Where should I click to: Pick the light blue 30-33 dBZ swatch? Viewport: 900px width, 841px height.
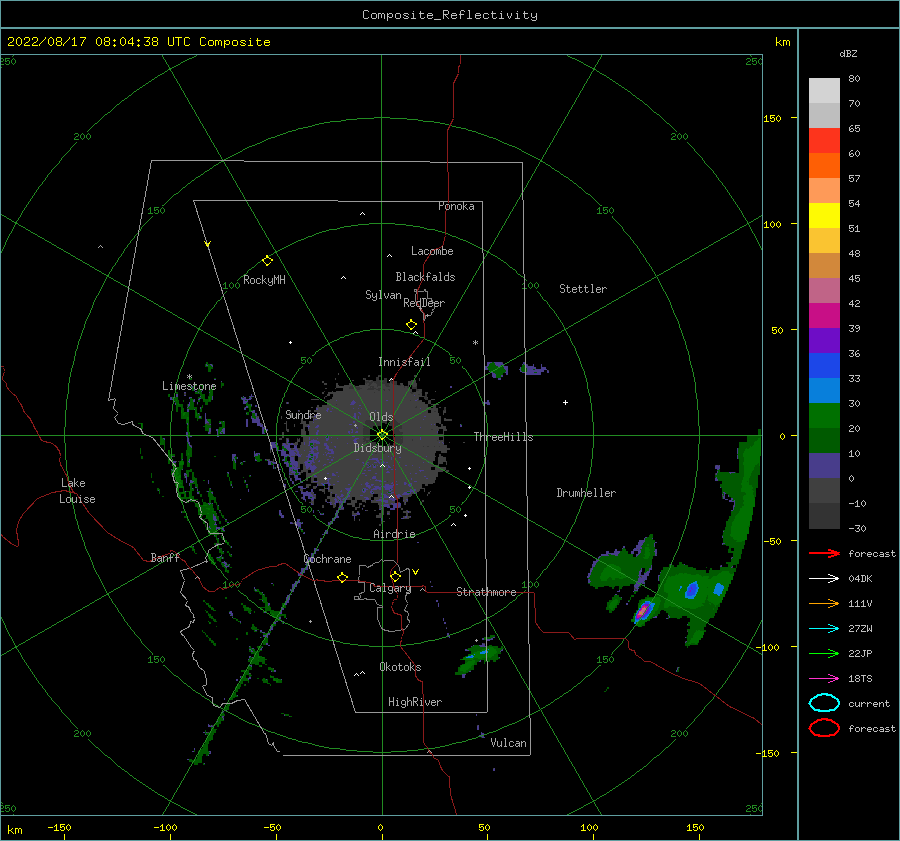point(824,390)
